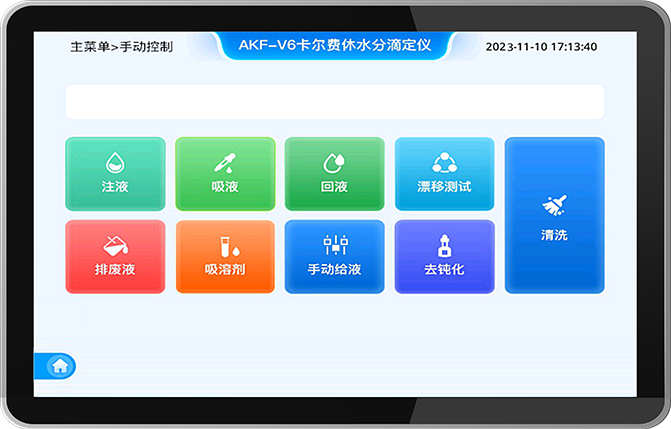Select the 排废液 label

point(115,270)
